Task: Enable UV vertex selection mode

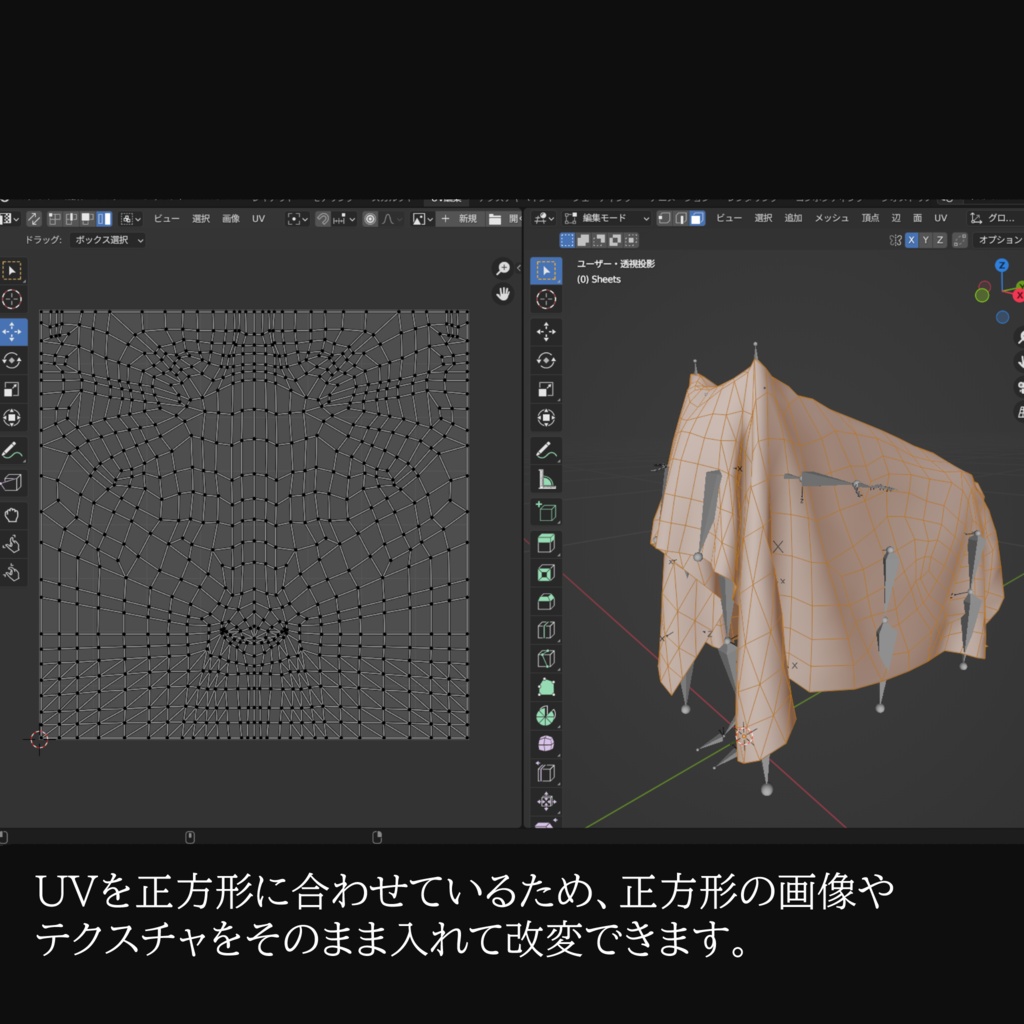Action: tap(55, 219)
